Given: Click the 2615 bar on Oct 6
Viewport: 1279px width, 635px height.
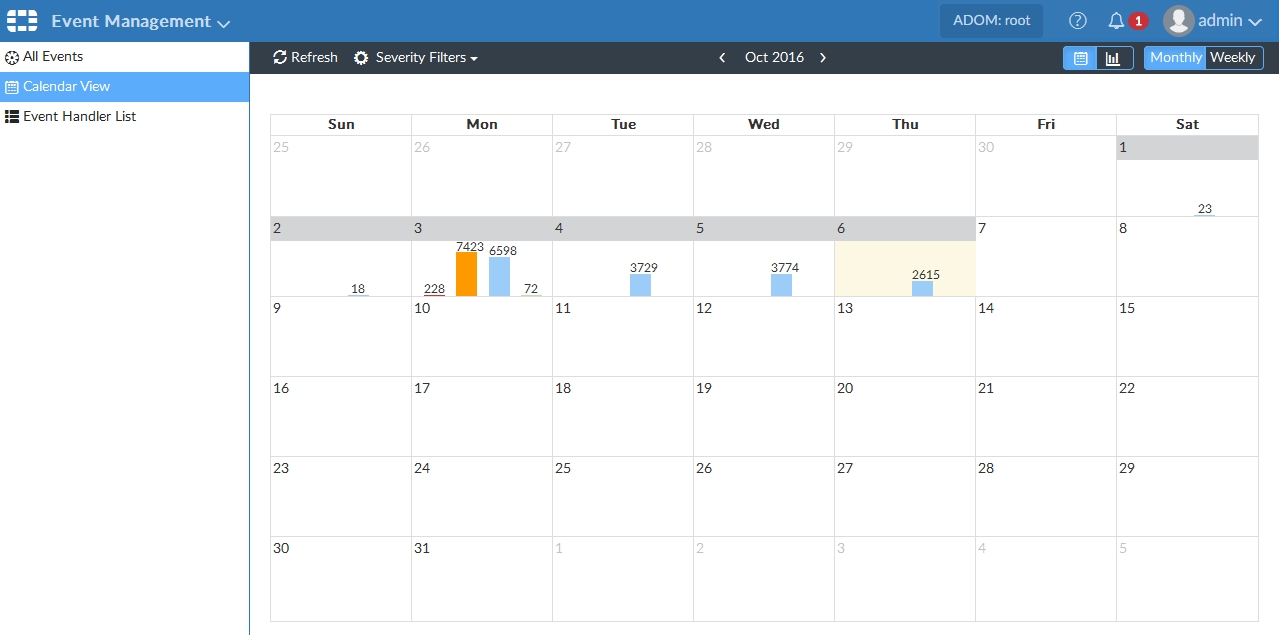Looking at the screenshot, I should coord(922,288).
